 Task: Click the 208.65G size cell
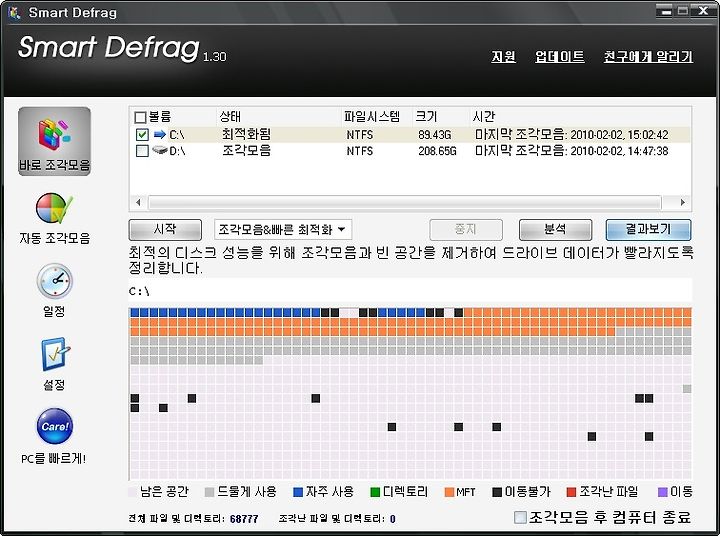437,151
